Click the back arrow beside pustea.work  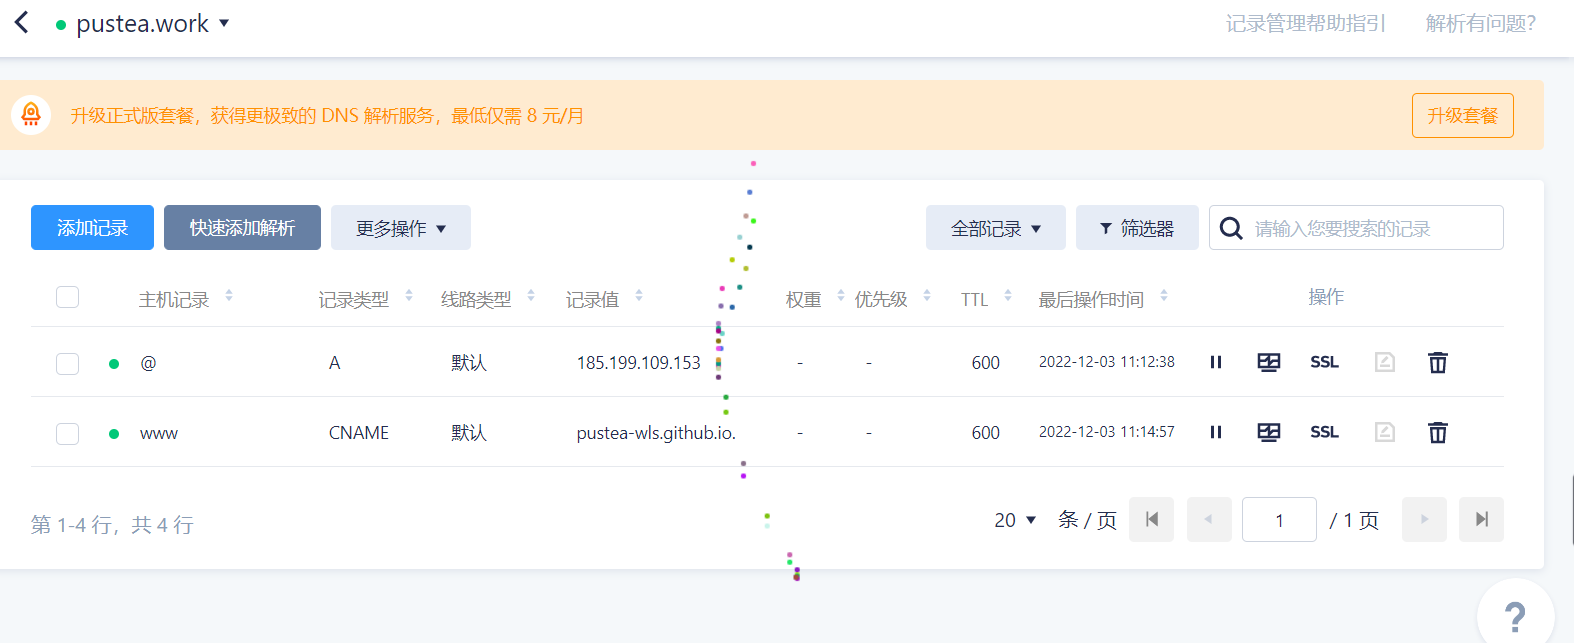tap(22, 23)
